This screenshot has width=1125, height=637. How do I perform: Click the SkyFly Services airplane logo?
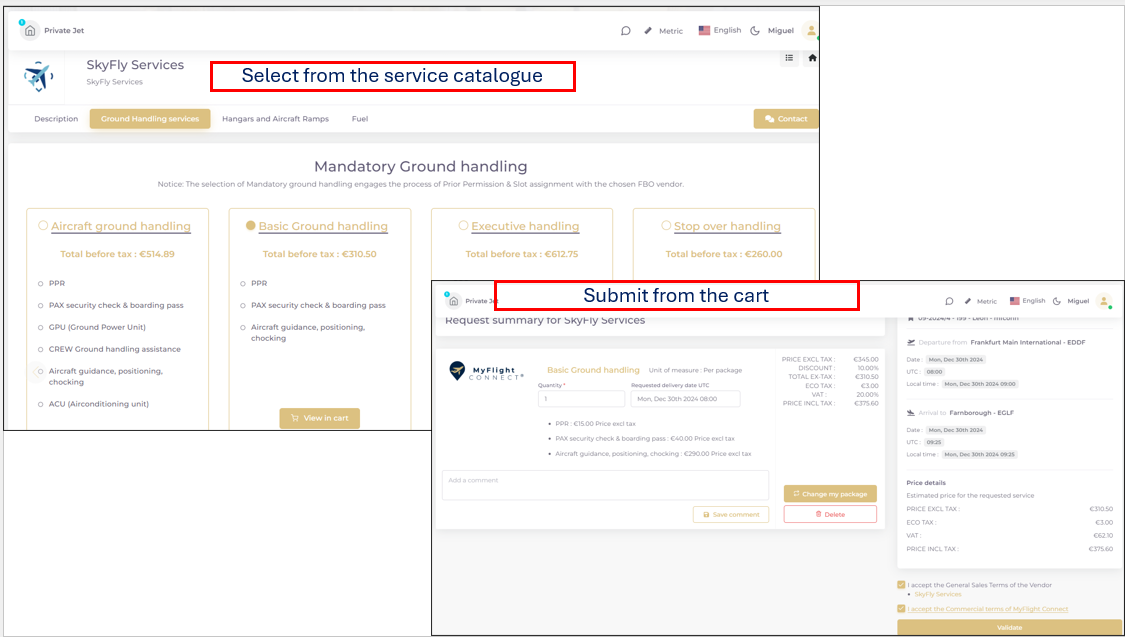coord(37,77)
